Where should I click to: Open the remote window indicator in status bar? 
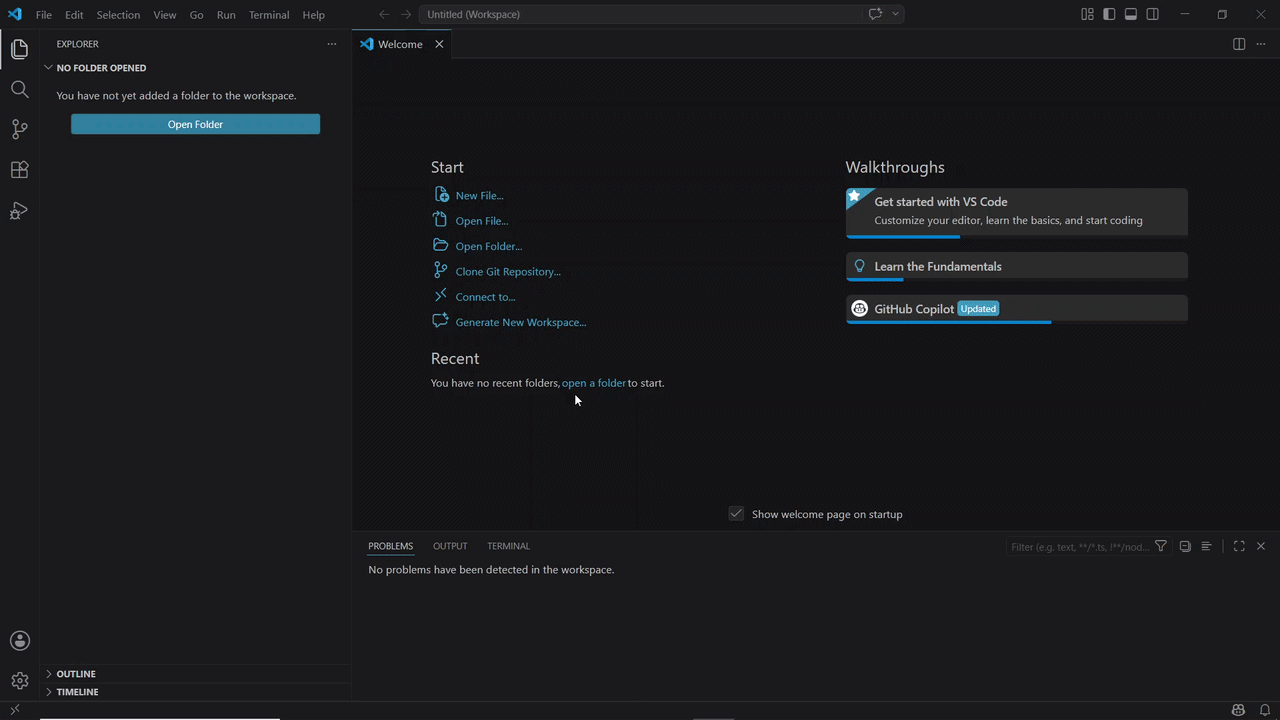tap(14, 710)
